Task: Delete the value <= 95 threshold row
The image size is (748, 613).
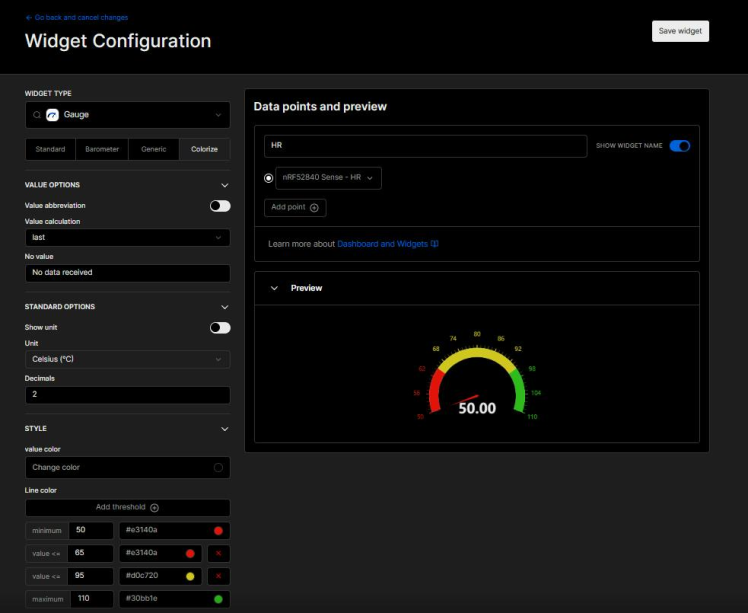Action: (x=218, y=576)
